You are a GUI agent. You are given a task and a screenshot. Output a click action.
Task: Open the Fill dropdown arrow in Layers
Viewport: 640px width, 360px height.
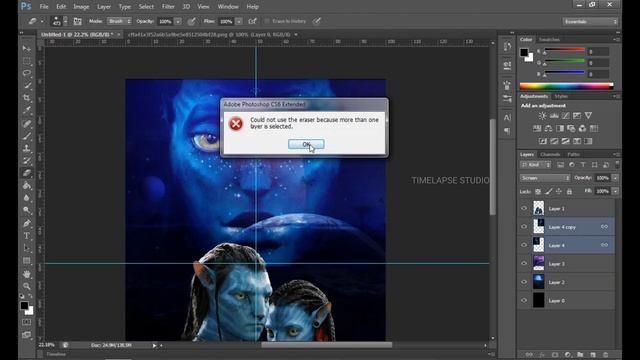point(616,191)
